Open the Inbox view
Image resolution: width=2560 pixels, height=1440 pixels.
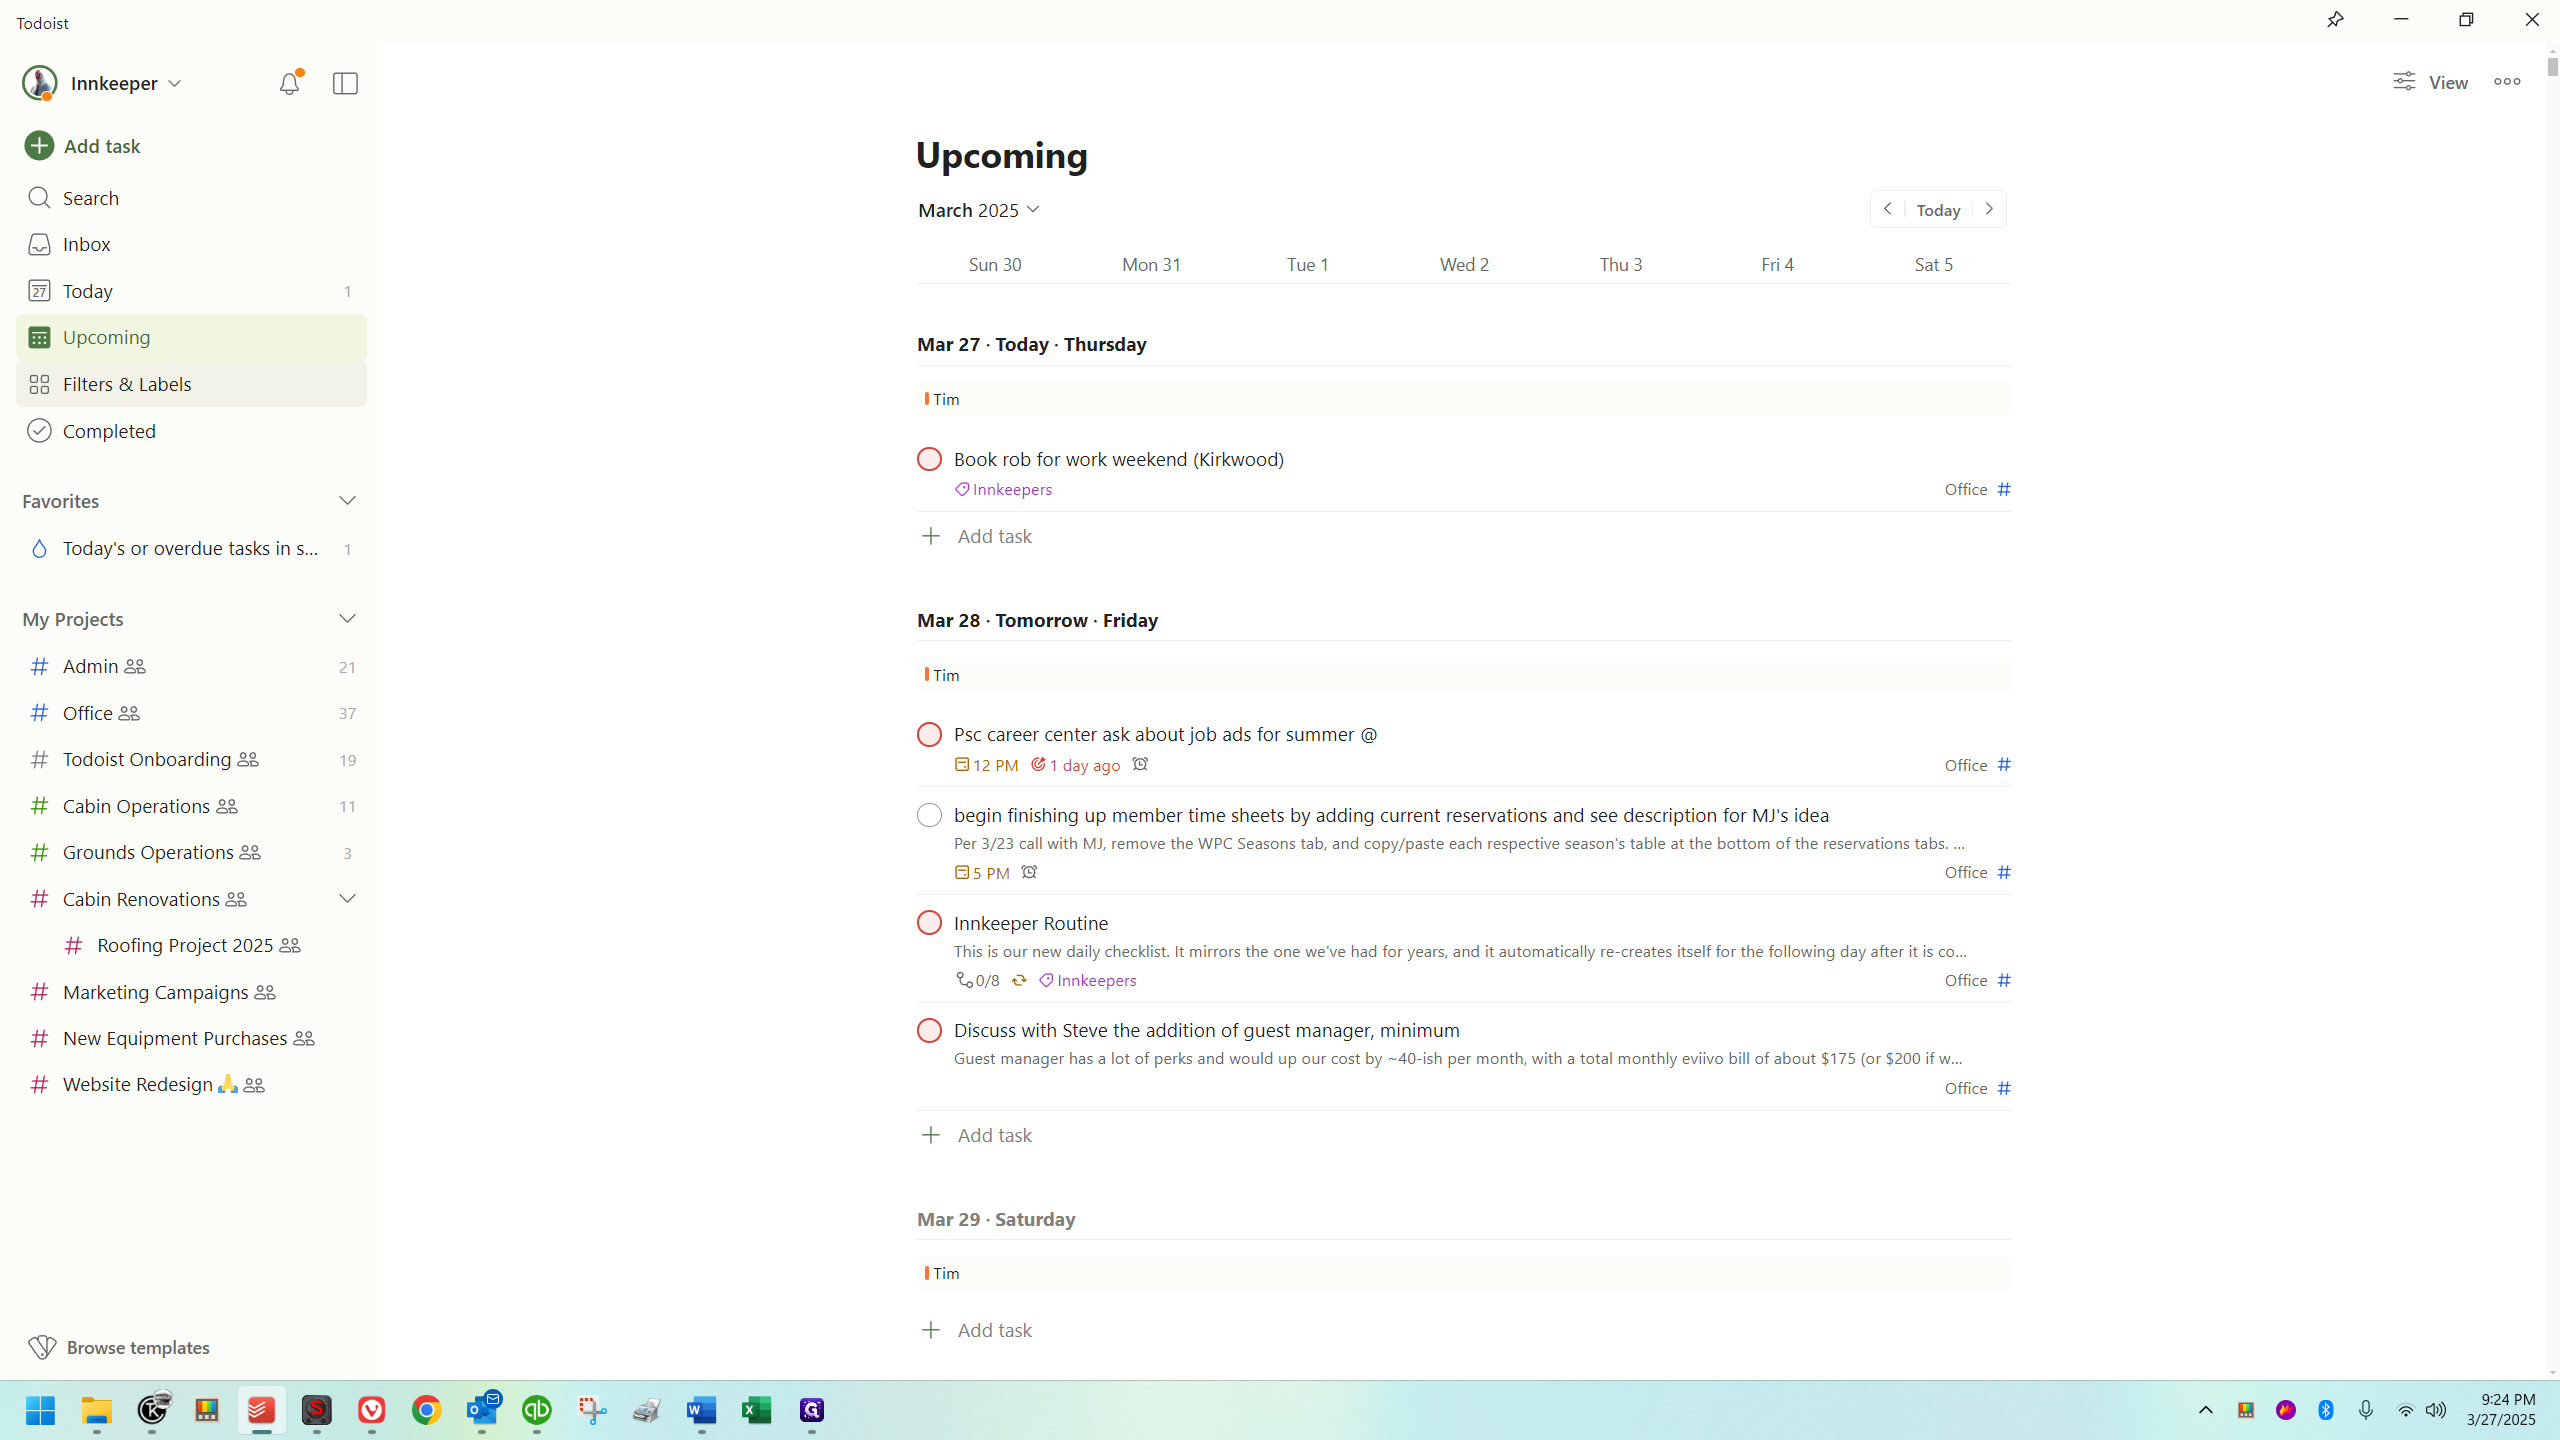pos(191,244)
